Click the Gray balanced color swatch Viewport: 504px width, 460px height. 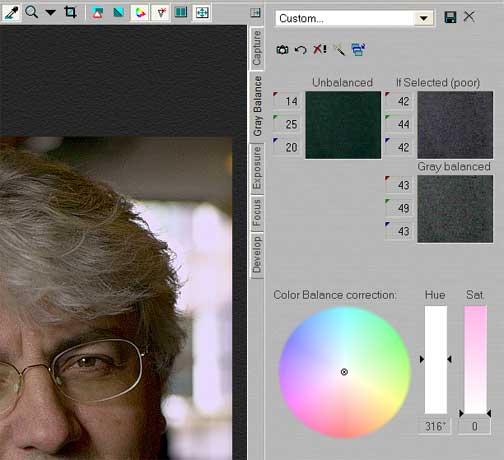pyautogui.click(x=455, y=209)
